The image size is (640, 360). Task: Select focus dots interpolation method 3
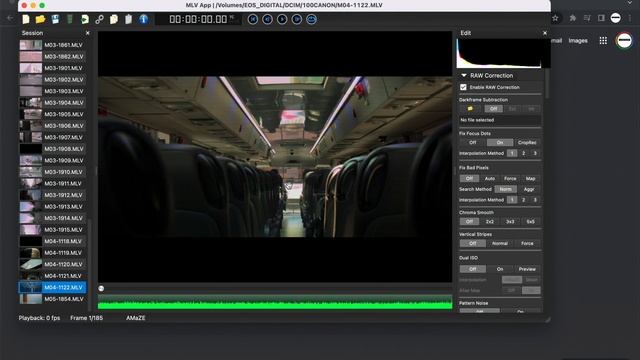tap(535, 153)
